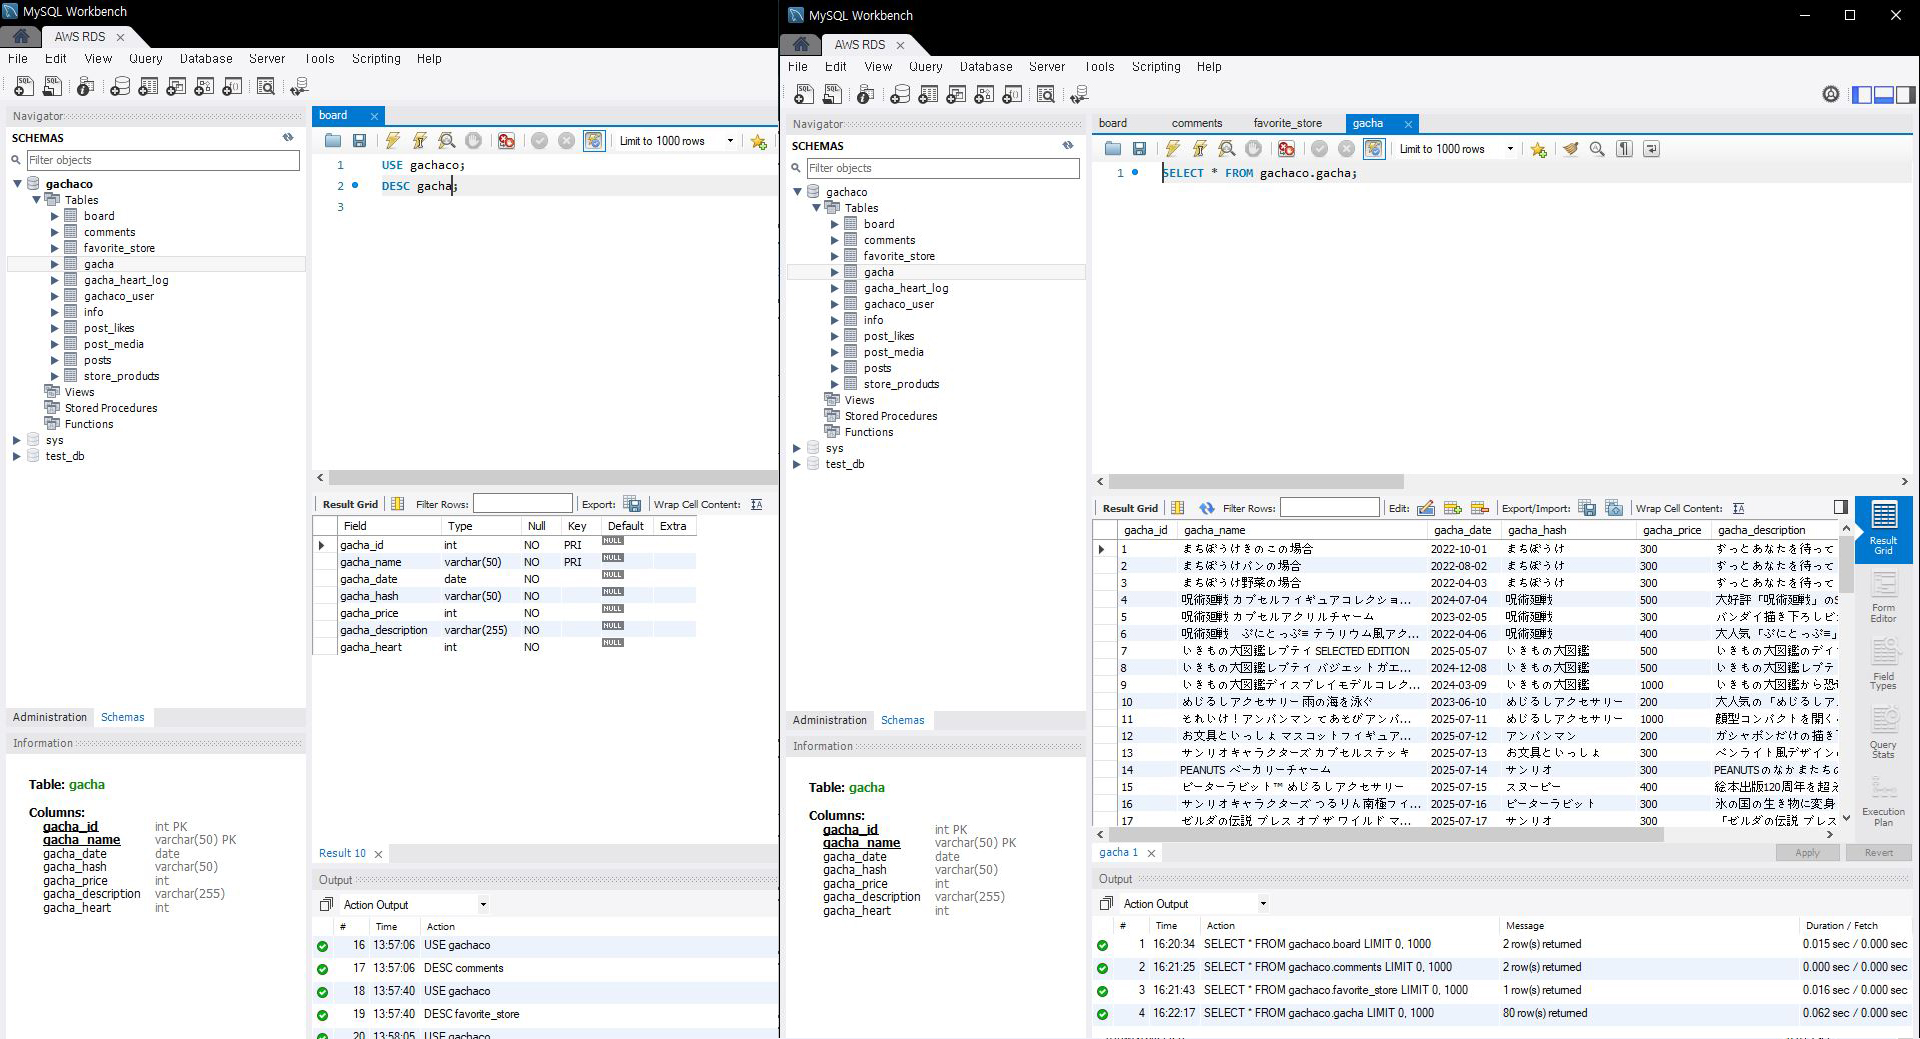Add favorite snippet star icon in right editor
Viewport: 1920px width, 1039px height.
(1538, 149)
